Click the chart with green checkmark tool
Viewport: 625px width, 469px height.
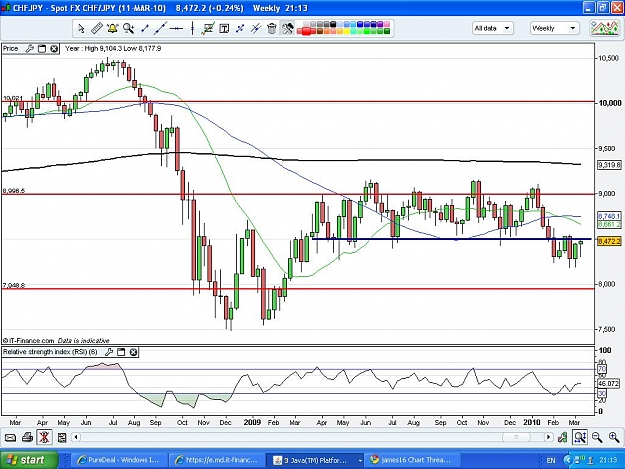(208, 28)
